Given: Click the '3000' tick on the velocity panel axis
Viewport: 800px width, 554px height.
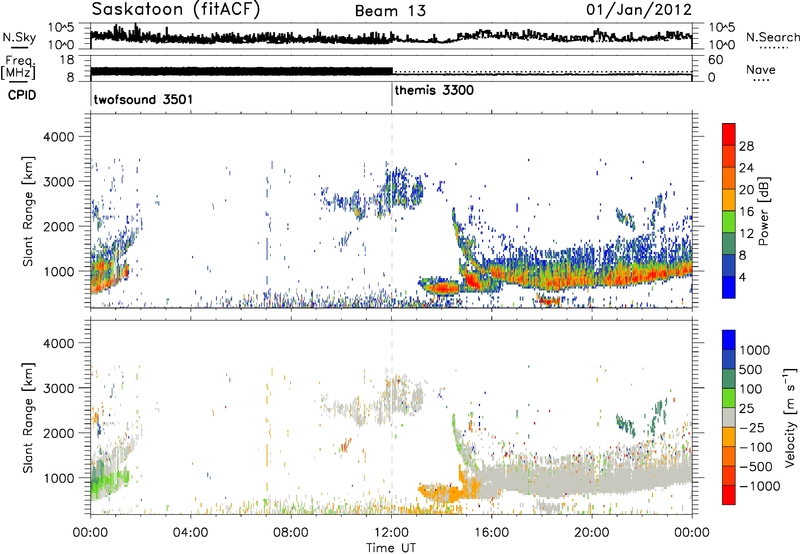Looking at the screenshot, I should click(59, 388).
